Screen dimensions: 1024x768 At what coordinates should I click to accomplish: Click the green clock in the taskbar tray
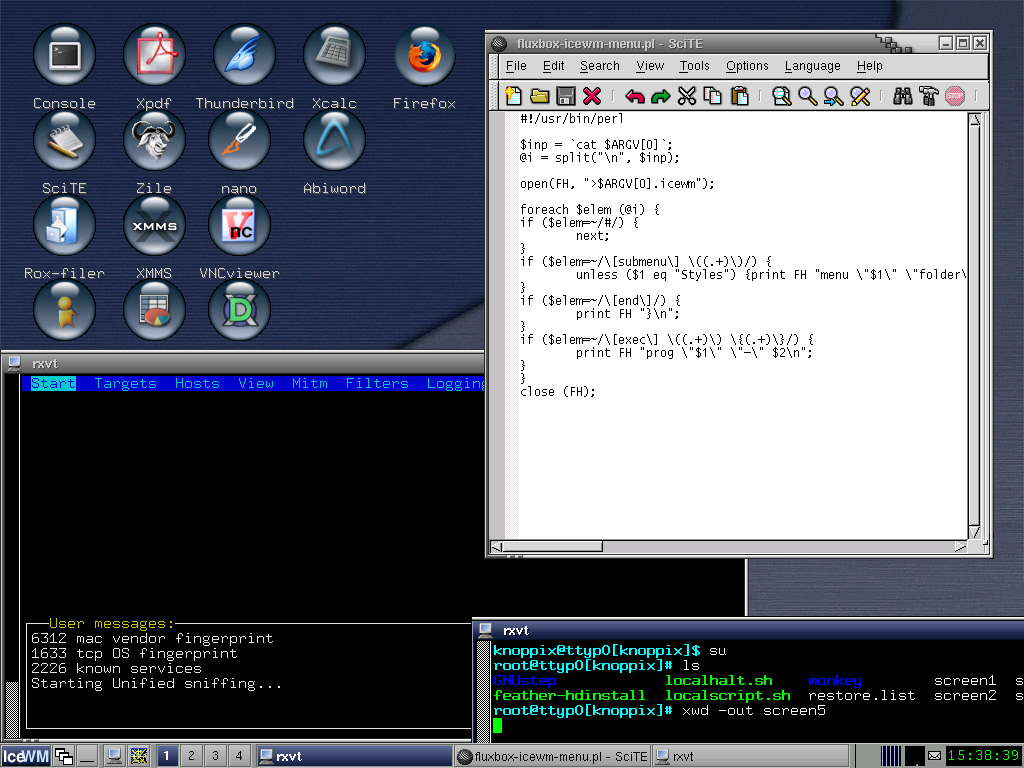point(984,756)
